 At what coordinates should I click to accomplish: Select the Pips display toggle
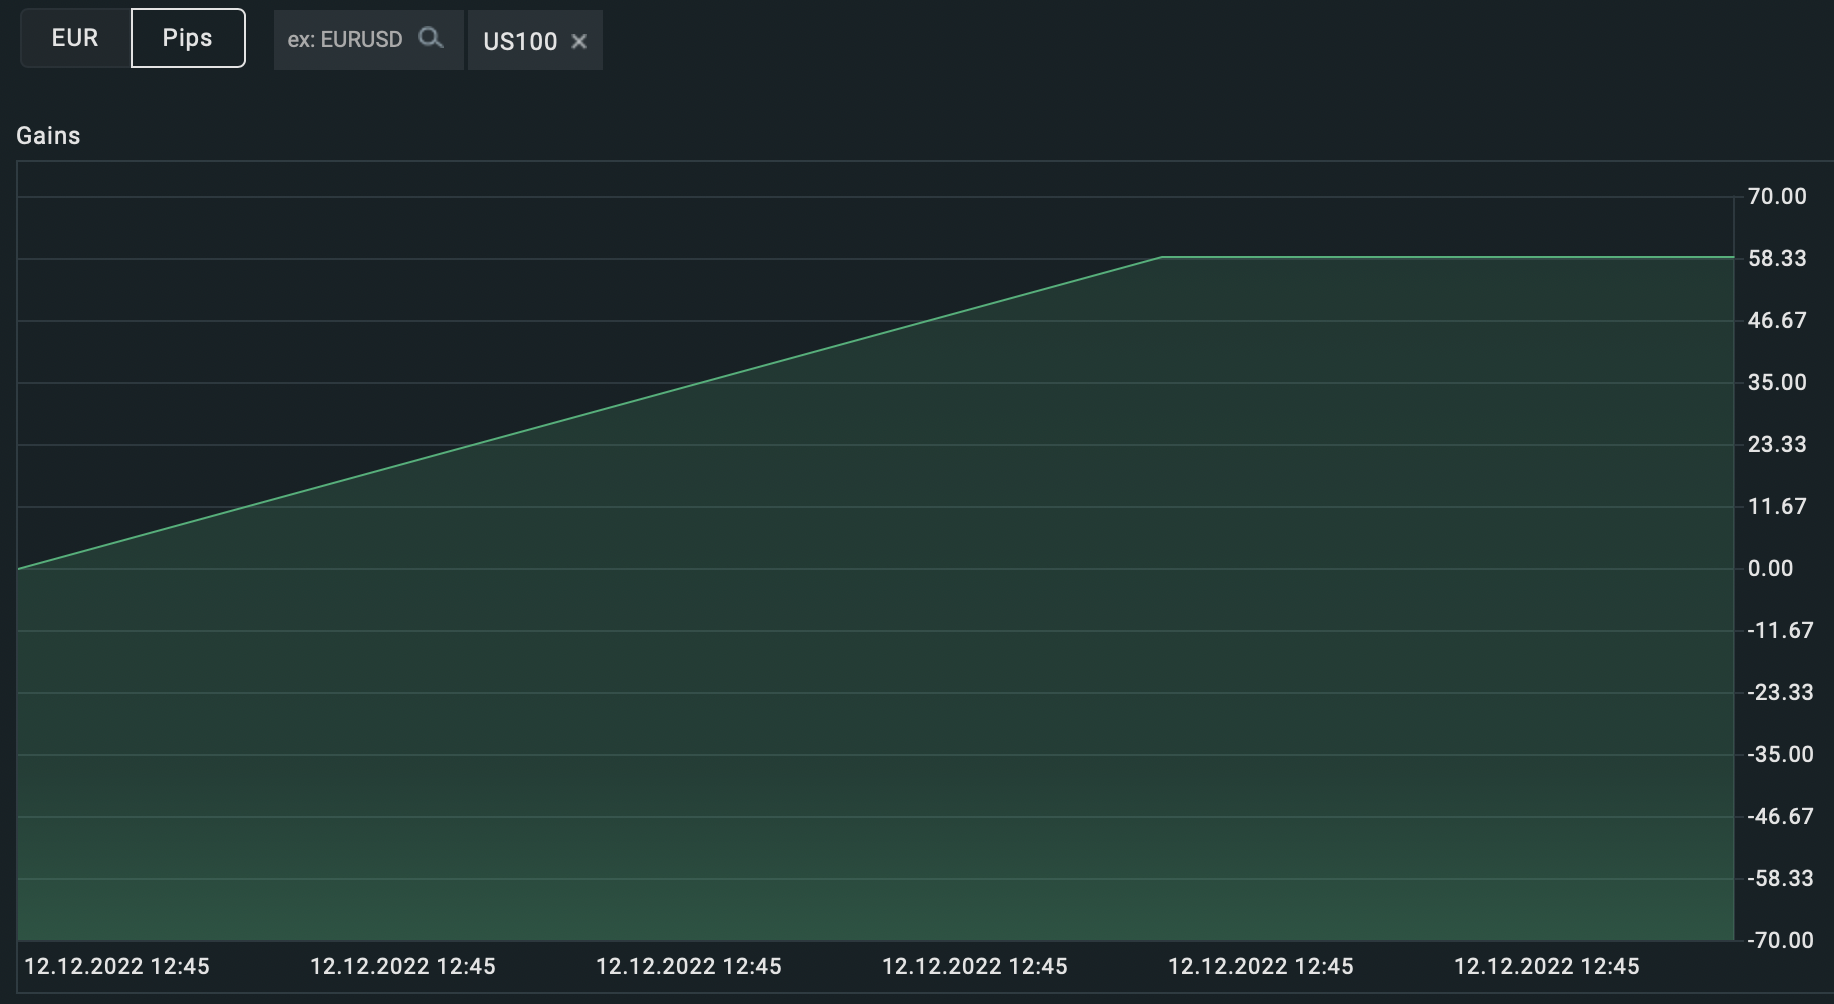pyautogui.click(x=188, y=38)
